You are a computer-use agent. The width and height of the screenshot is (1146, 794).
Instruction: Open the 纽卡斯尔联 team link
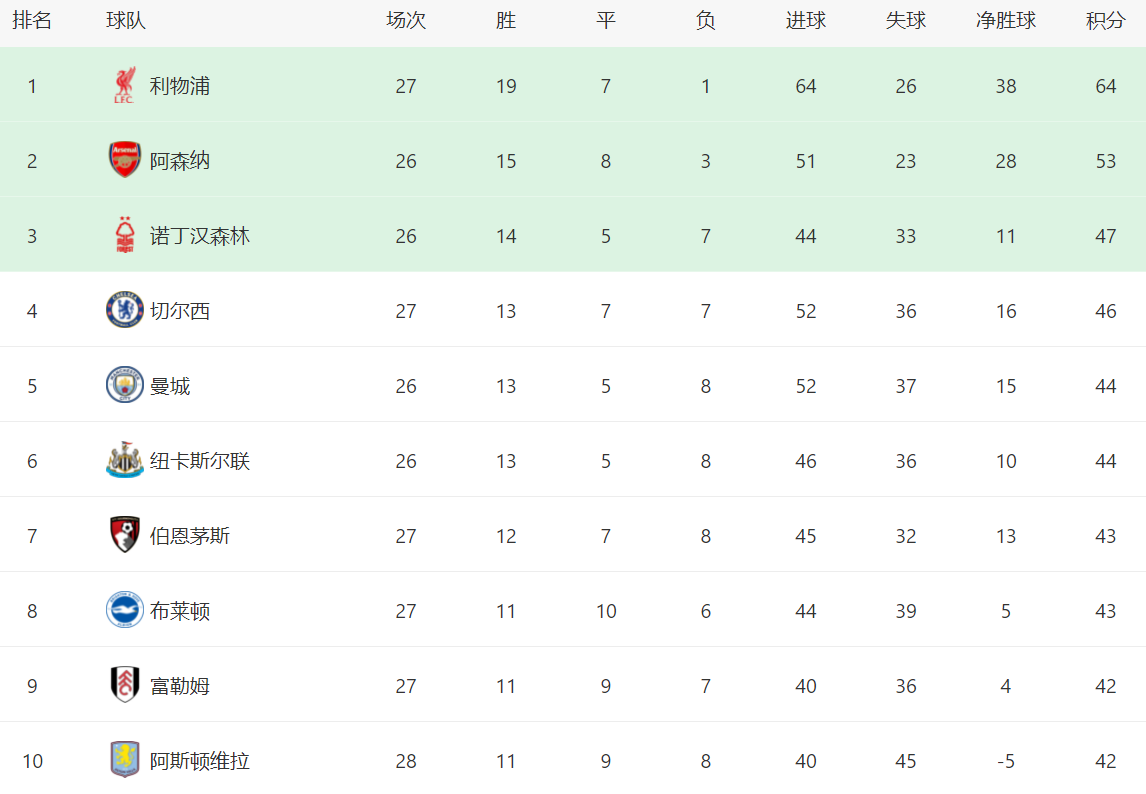(x=200, y=461)
